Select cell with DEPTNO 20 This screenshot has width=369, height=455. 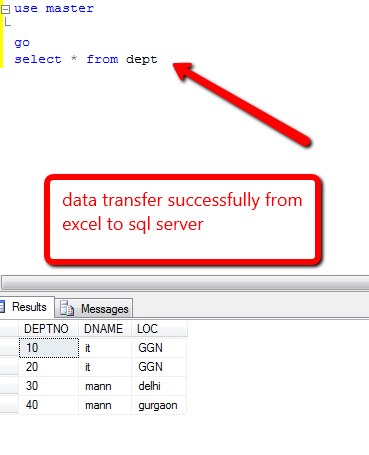(49, 367)
